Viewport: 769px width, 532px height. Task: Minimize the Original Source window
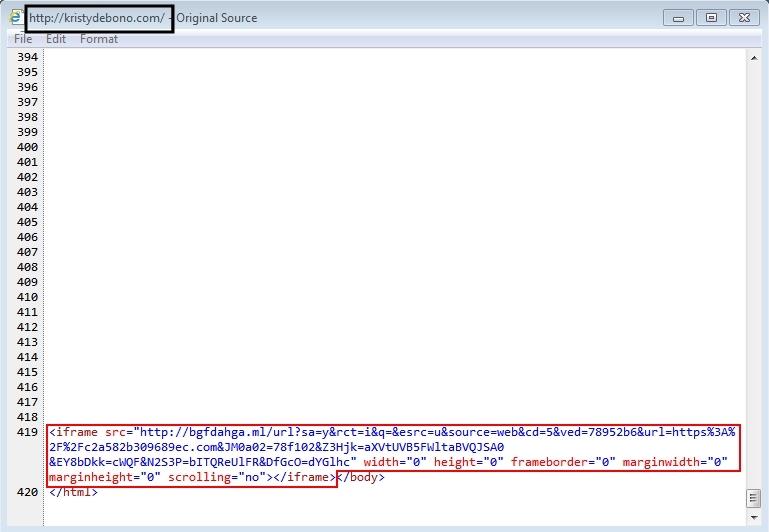click(x=680, y=18)
